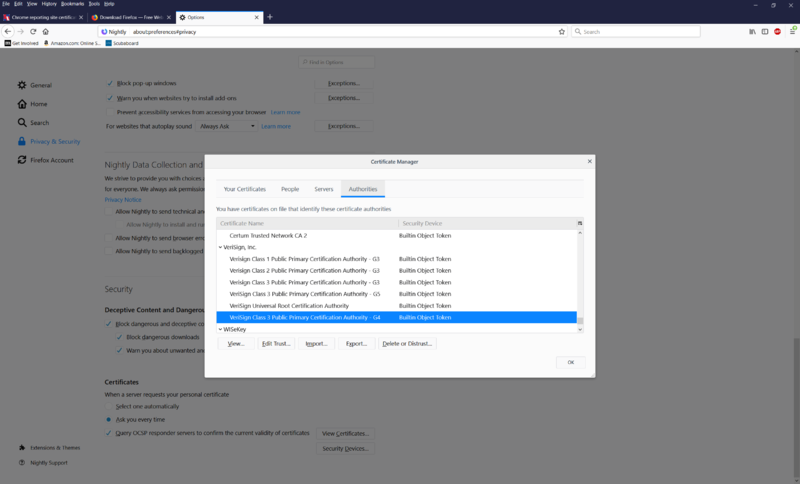The width and height of the screenshot is (800, 484).
Task: Reload the page with the refresh icon
Action: tap(35, 31)
